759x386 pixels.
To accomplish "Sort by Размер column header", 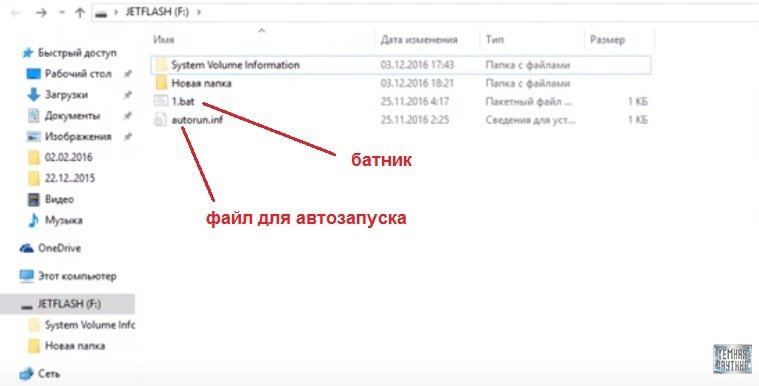I will pyautogui.click(x=607, y=40).
